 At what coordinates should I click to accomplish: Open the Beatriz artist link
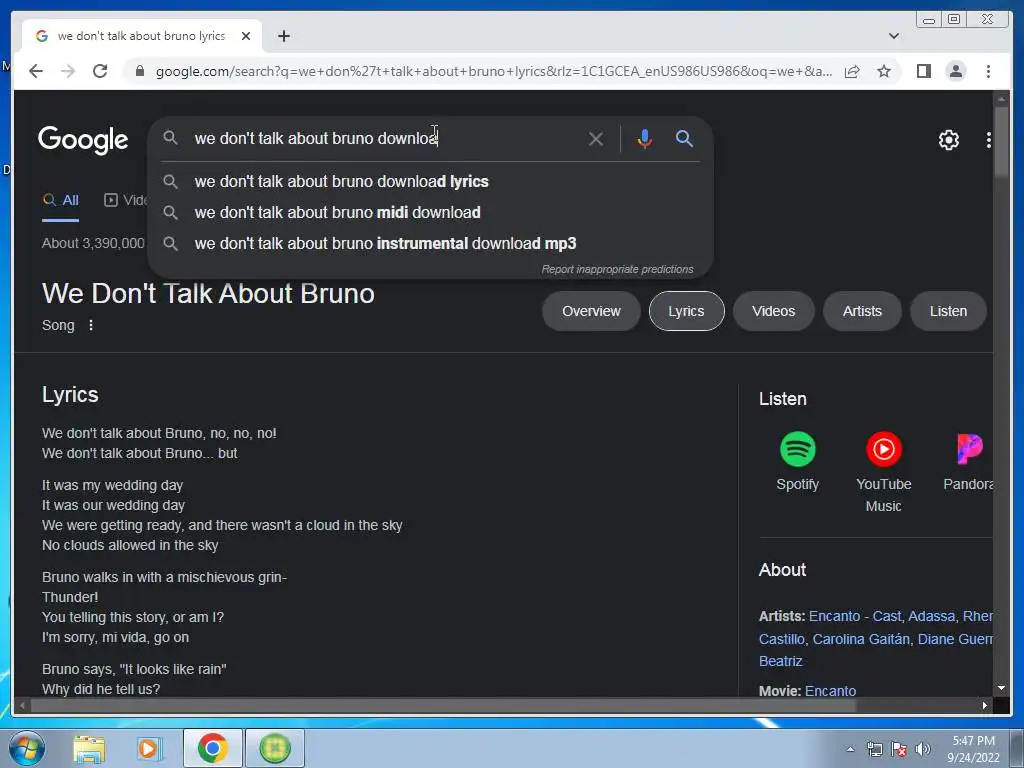point(780,661)
